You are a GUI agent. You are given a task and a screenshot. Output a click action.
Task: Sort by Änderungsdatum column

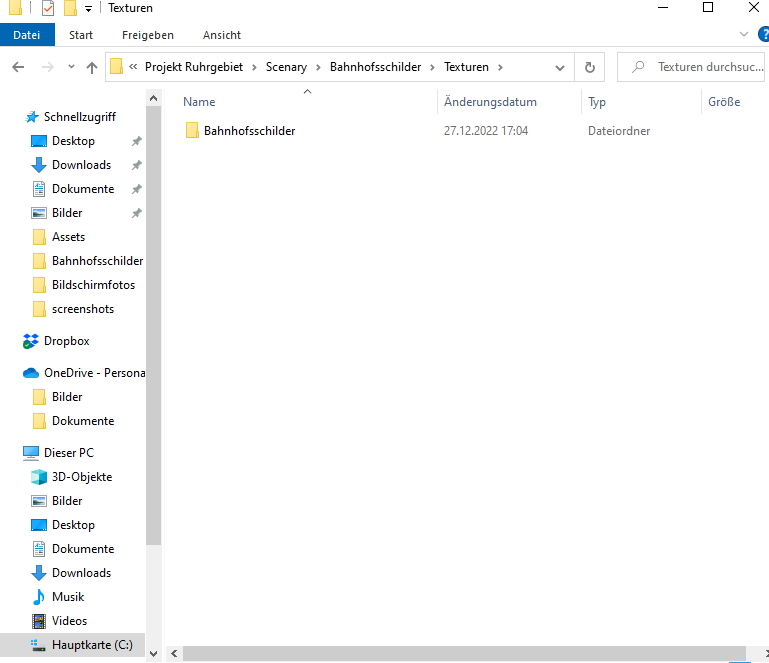coord(490,102)
